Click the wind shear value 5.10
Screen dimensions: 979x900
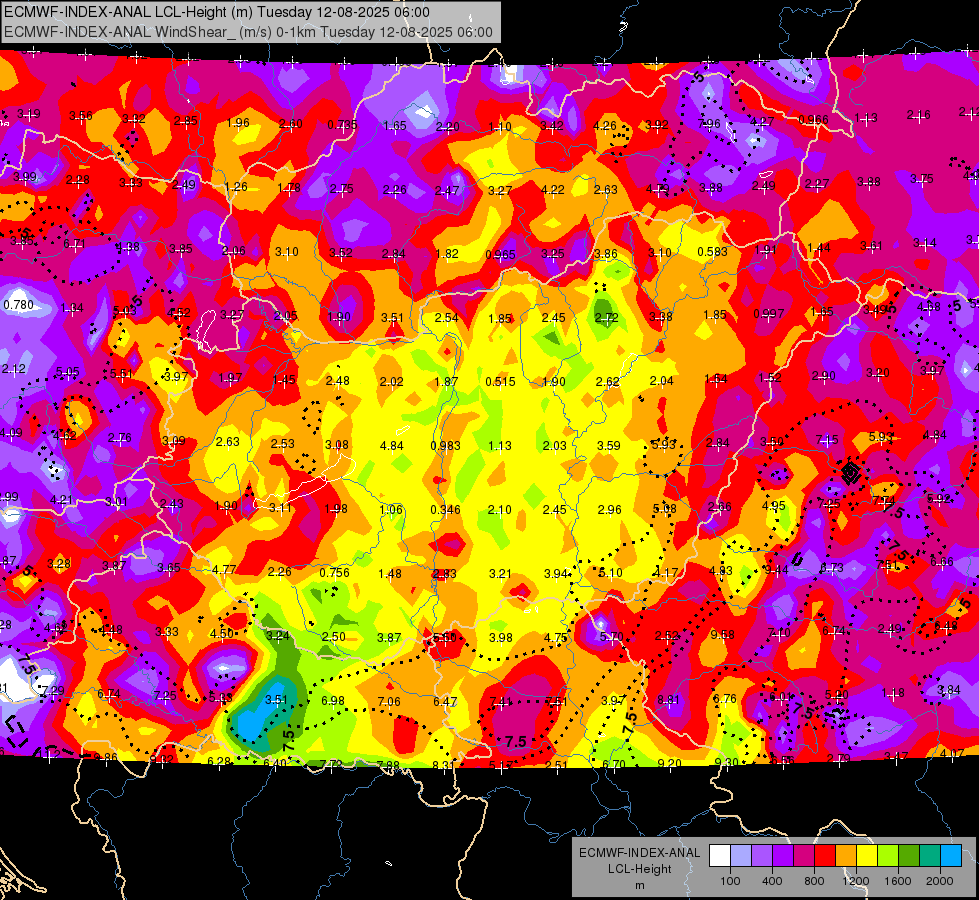(x=610, y=573)
